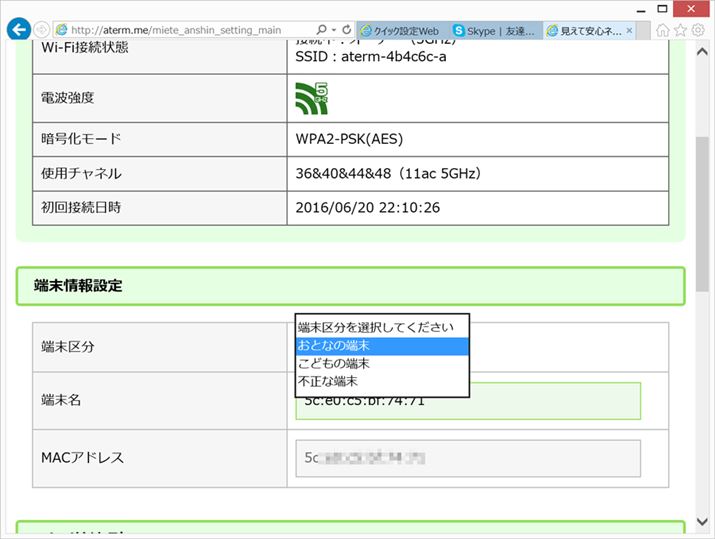Switch to the Skype tab

[496, 31]
